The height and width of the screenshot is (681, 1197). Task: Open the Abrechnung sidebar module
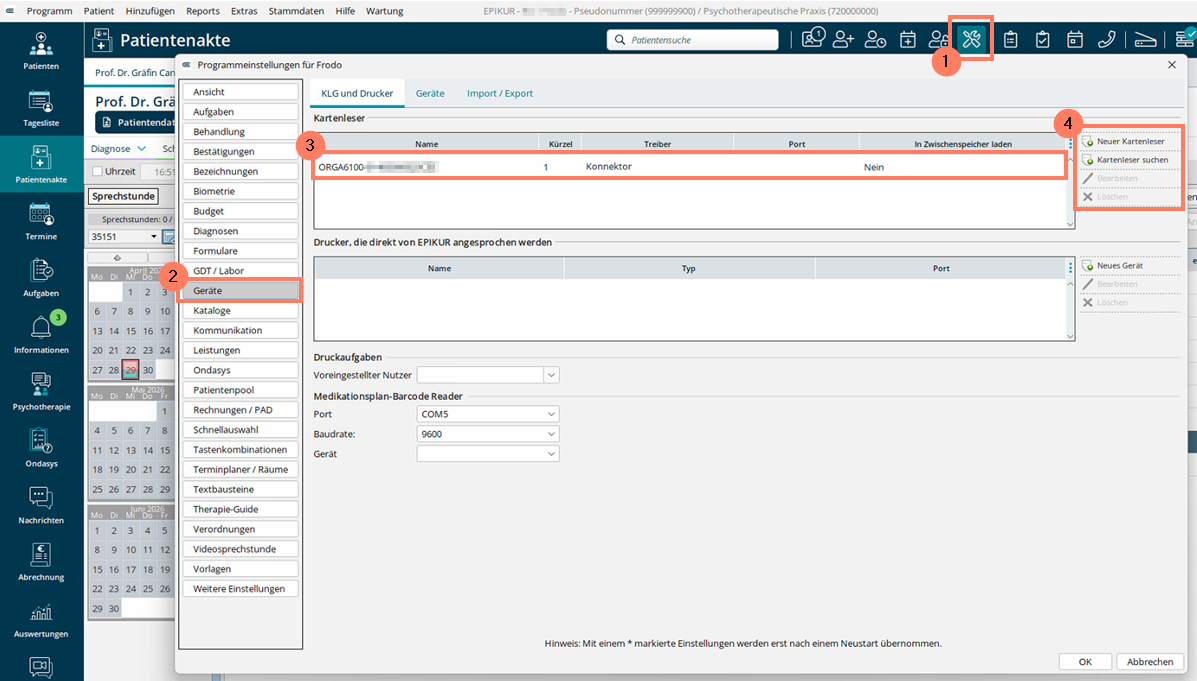(41, 562)
